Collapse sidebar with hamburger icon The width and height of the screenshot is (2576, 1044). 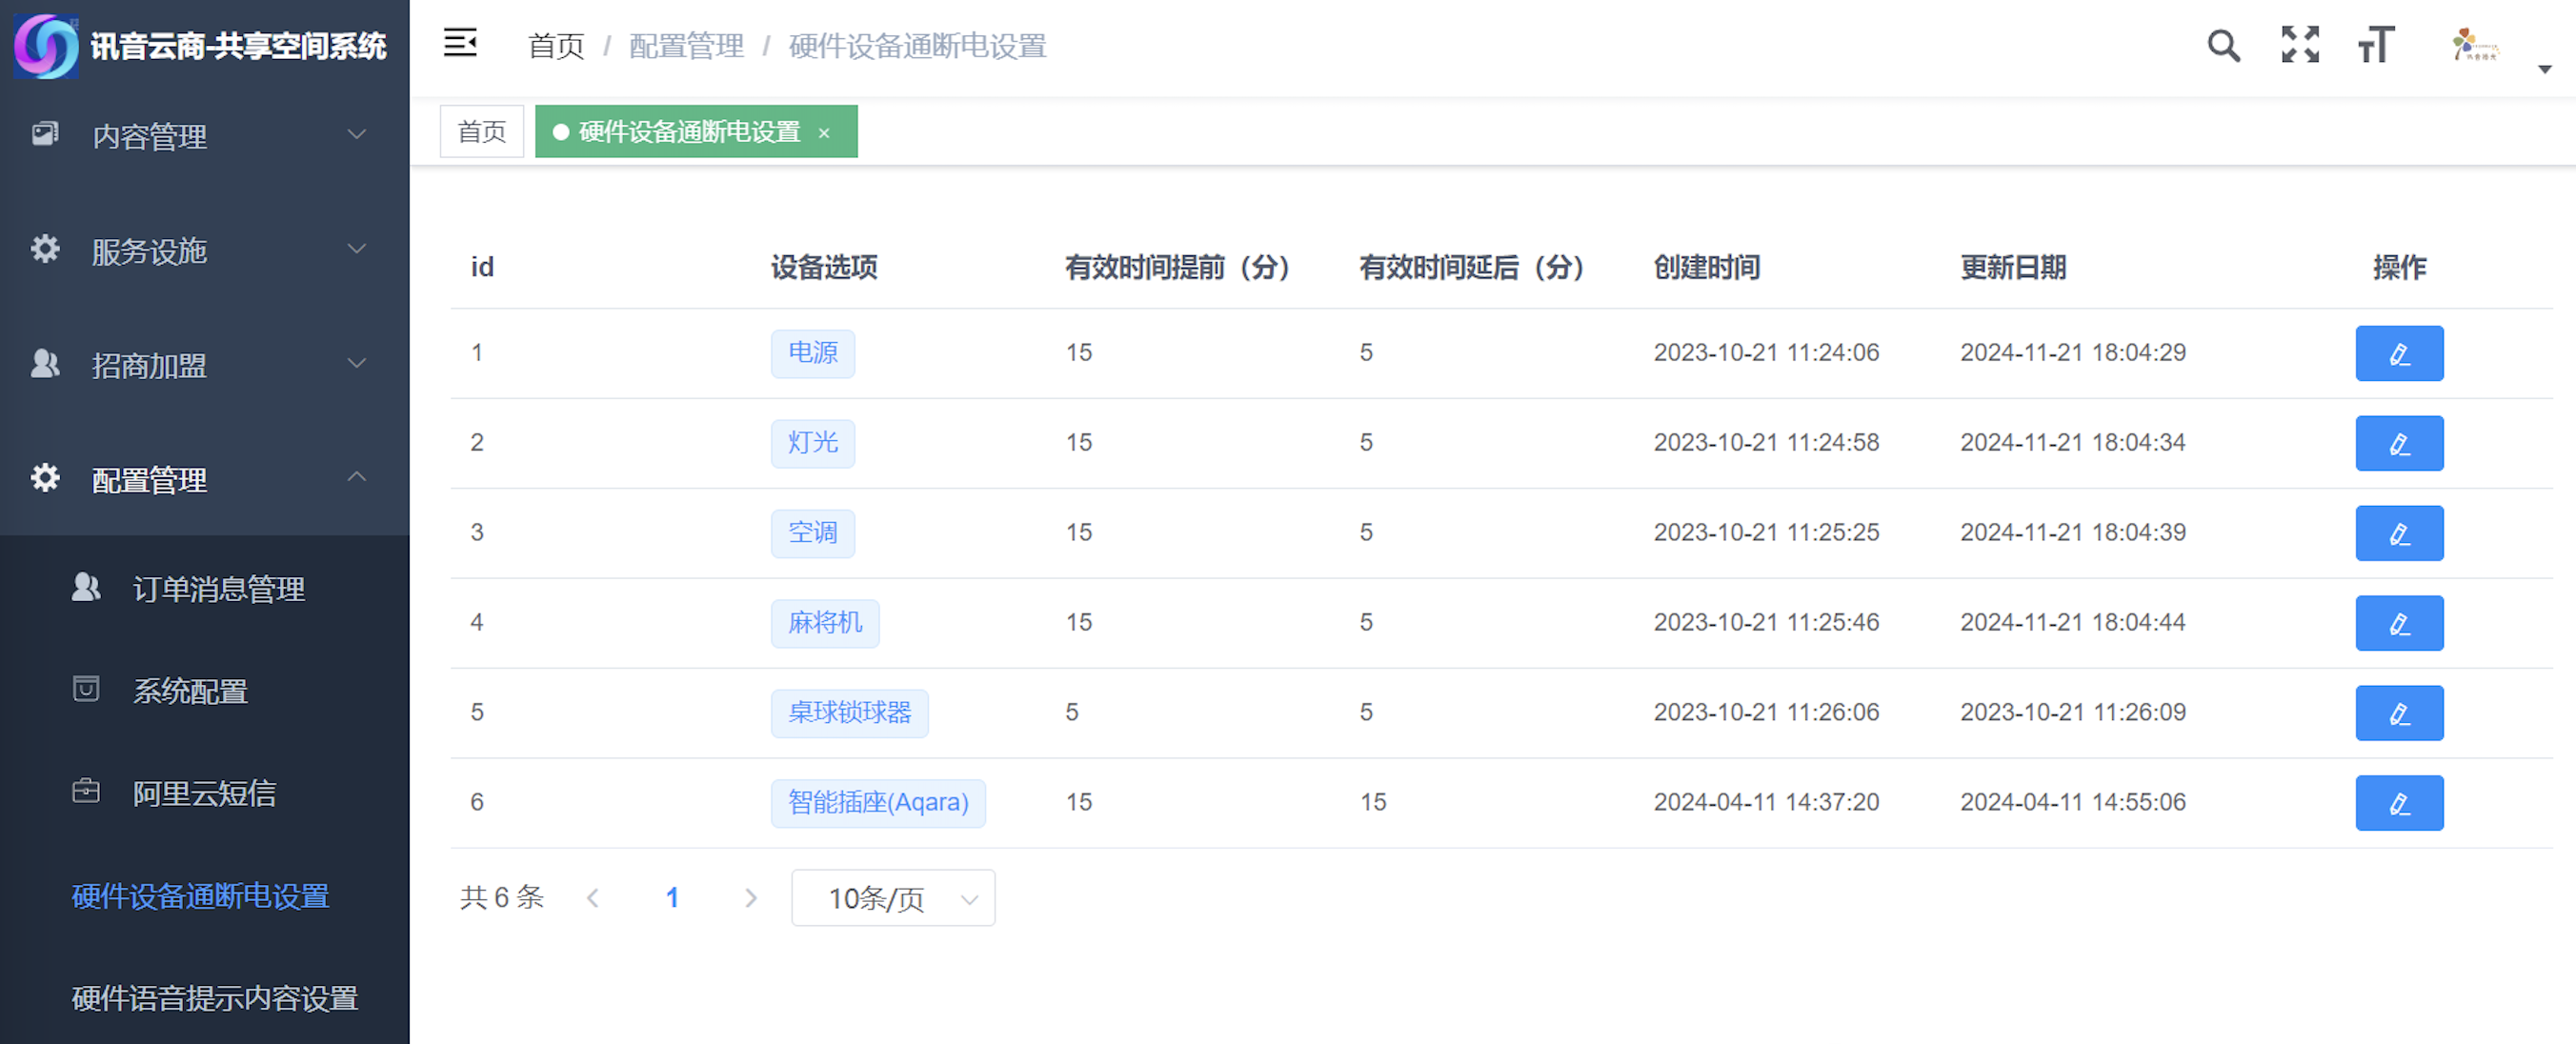tap(460, 44)
